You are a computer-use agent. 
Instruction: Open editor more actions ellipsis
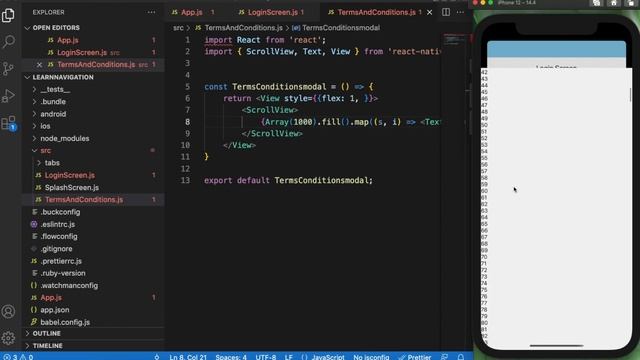(x=460, y=12)
